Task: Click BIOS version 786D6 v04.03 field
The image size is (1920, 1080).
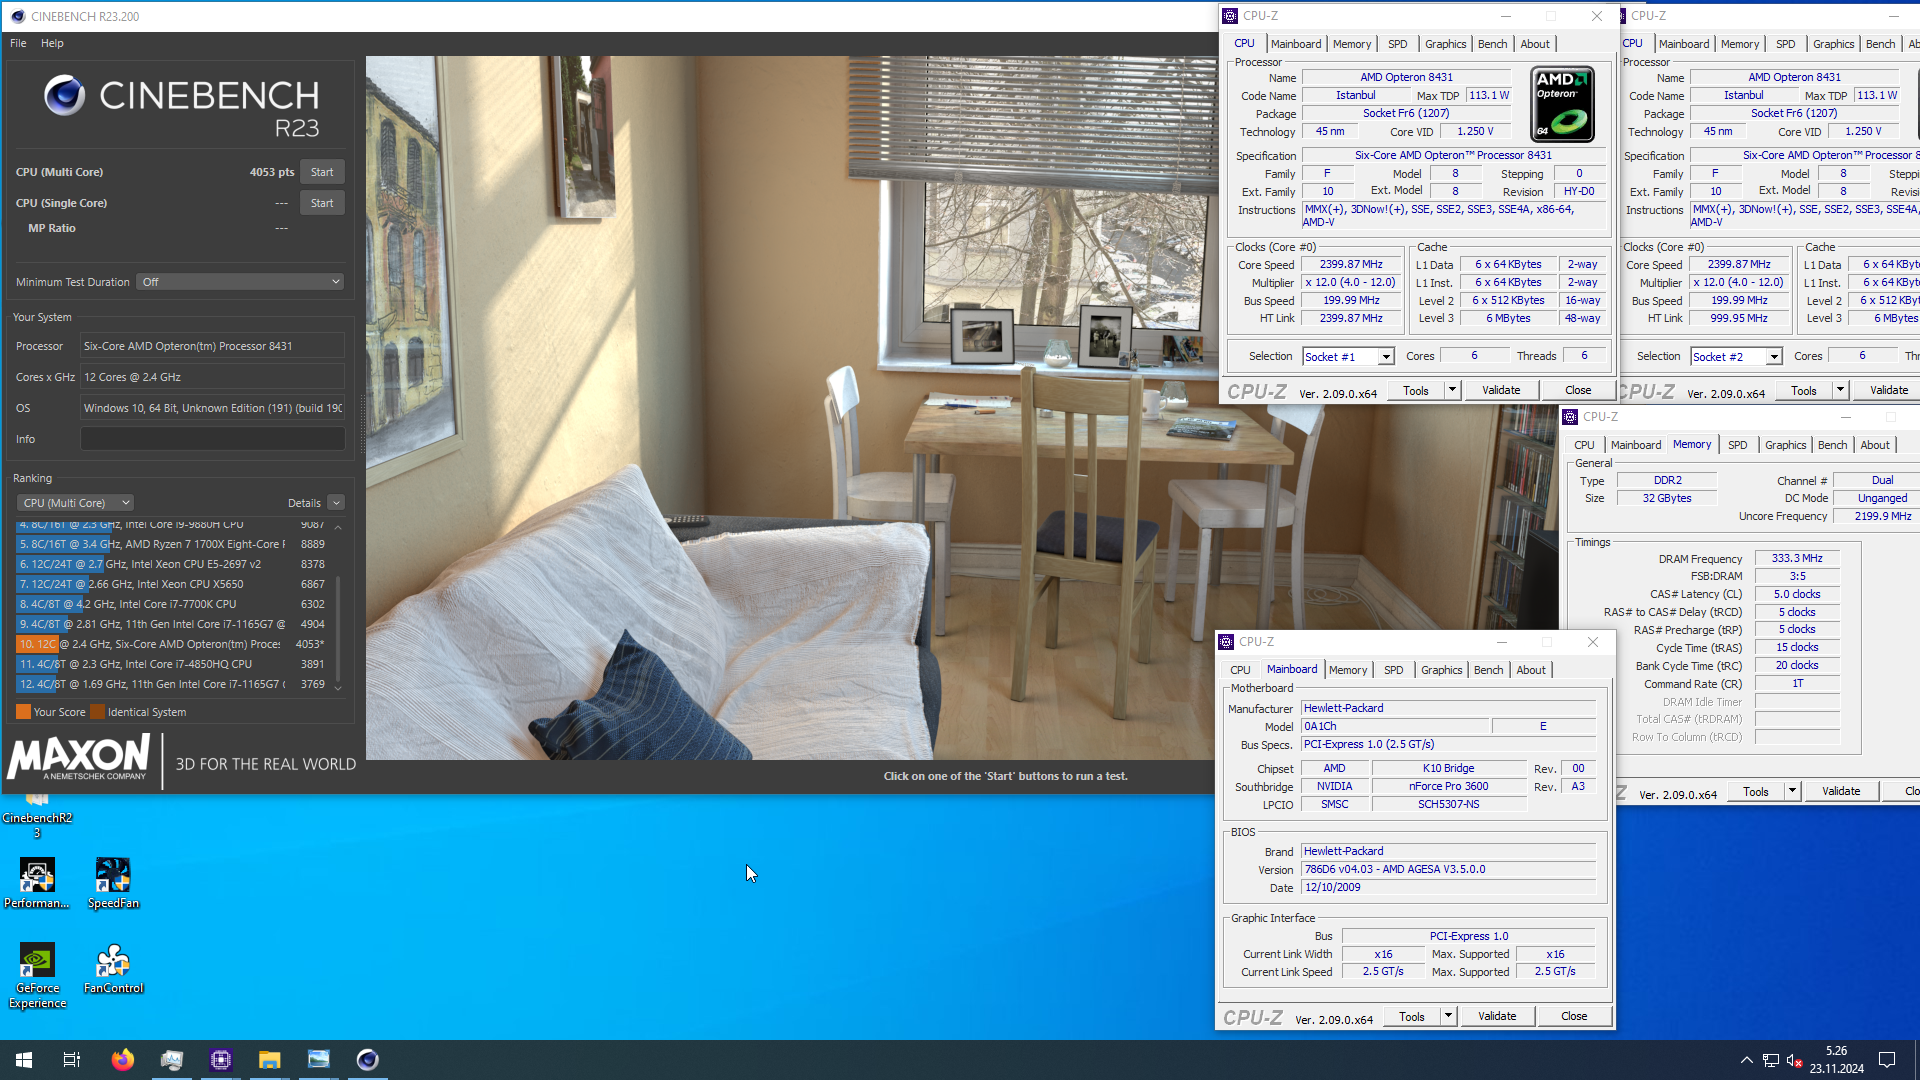Action: click(x=1448, y=870)
